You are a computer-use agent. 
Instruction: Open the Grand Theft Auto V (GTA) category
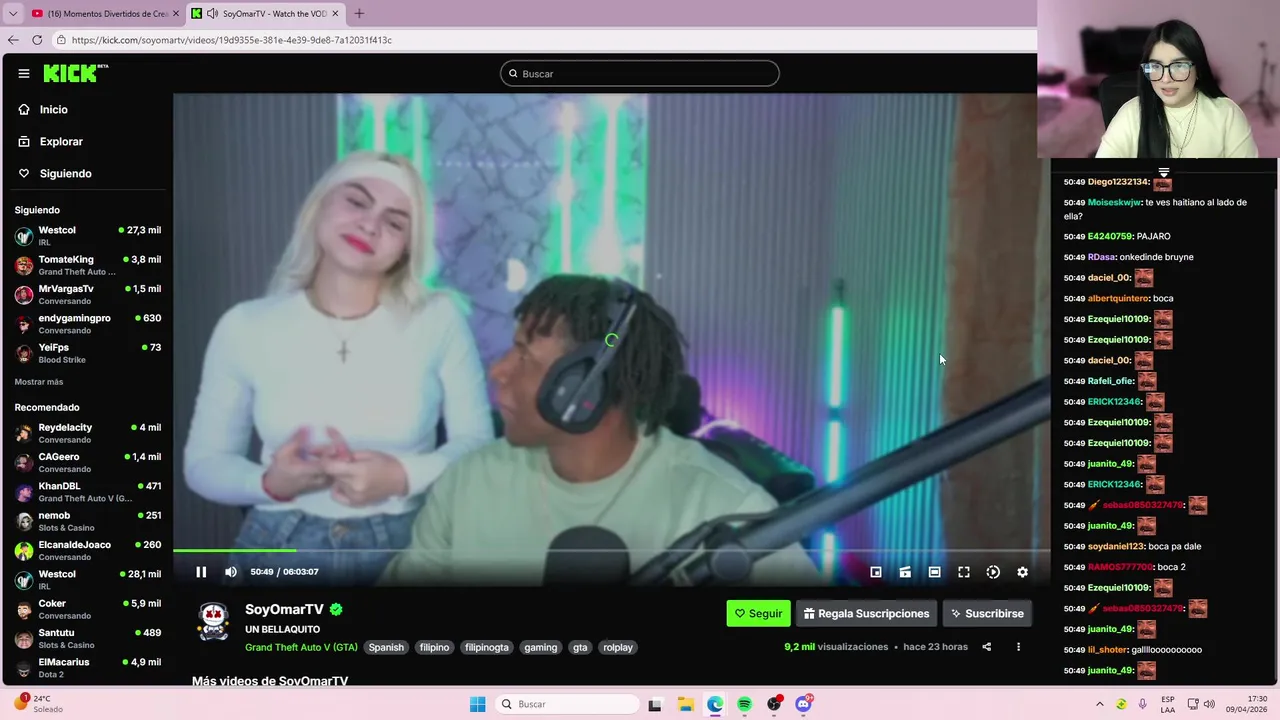[x=301, y=647]
